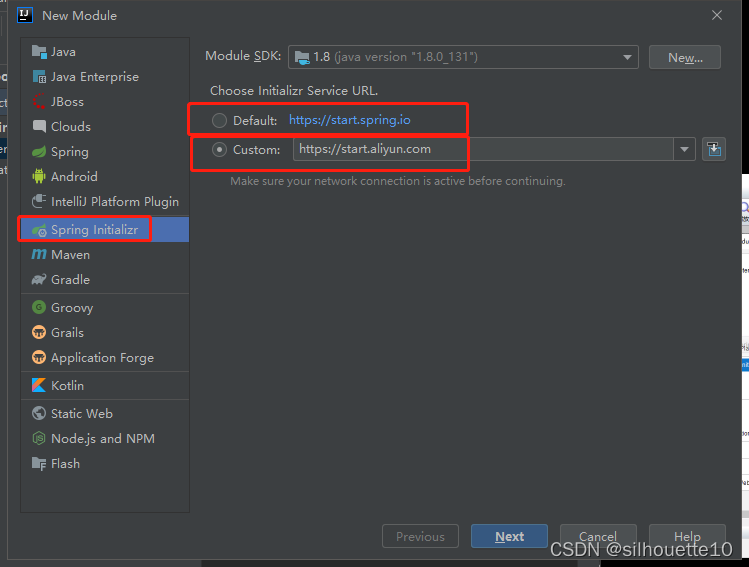Select Spring module type label
749x567 pixels.
(70, 152)
